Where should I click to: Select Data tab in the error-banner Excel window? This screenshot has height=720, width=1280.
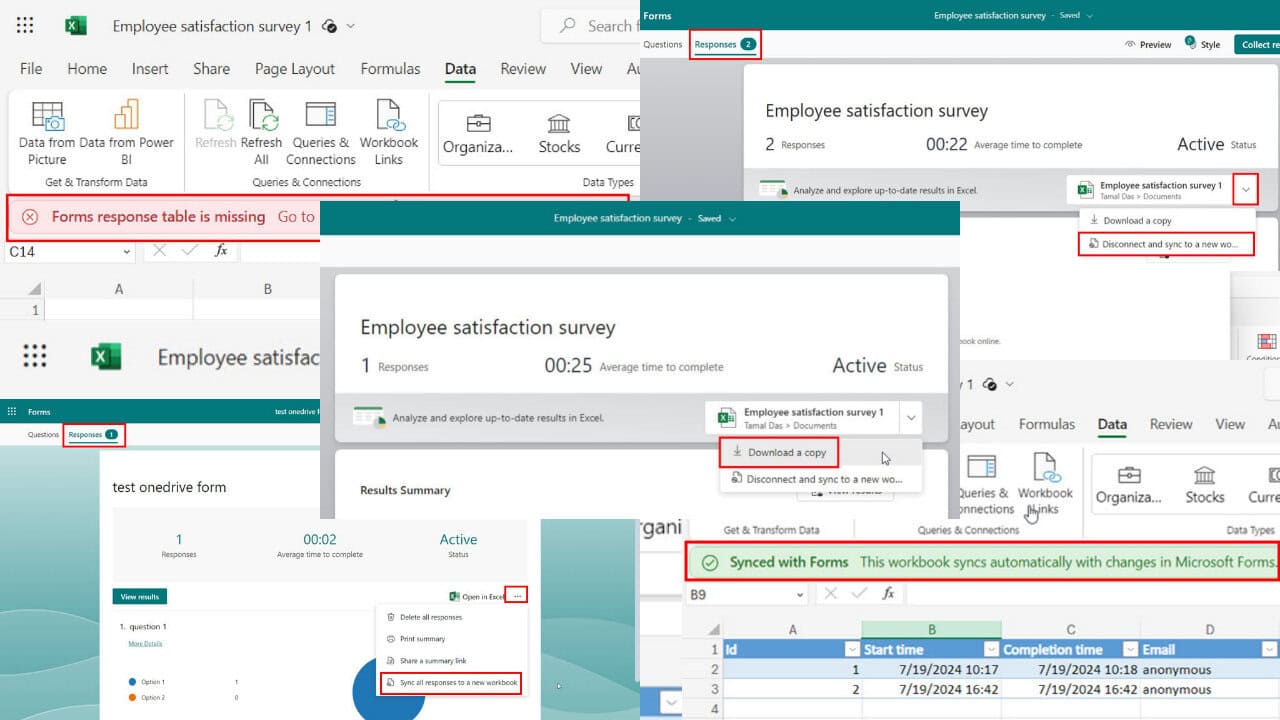[x=460, y=69]
